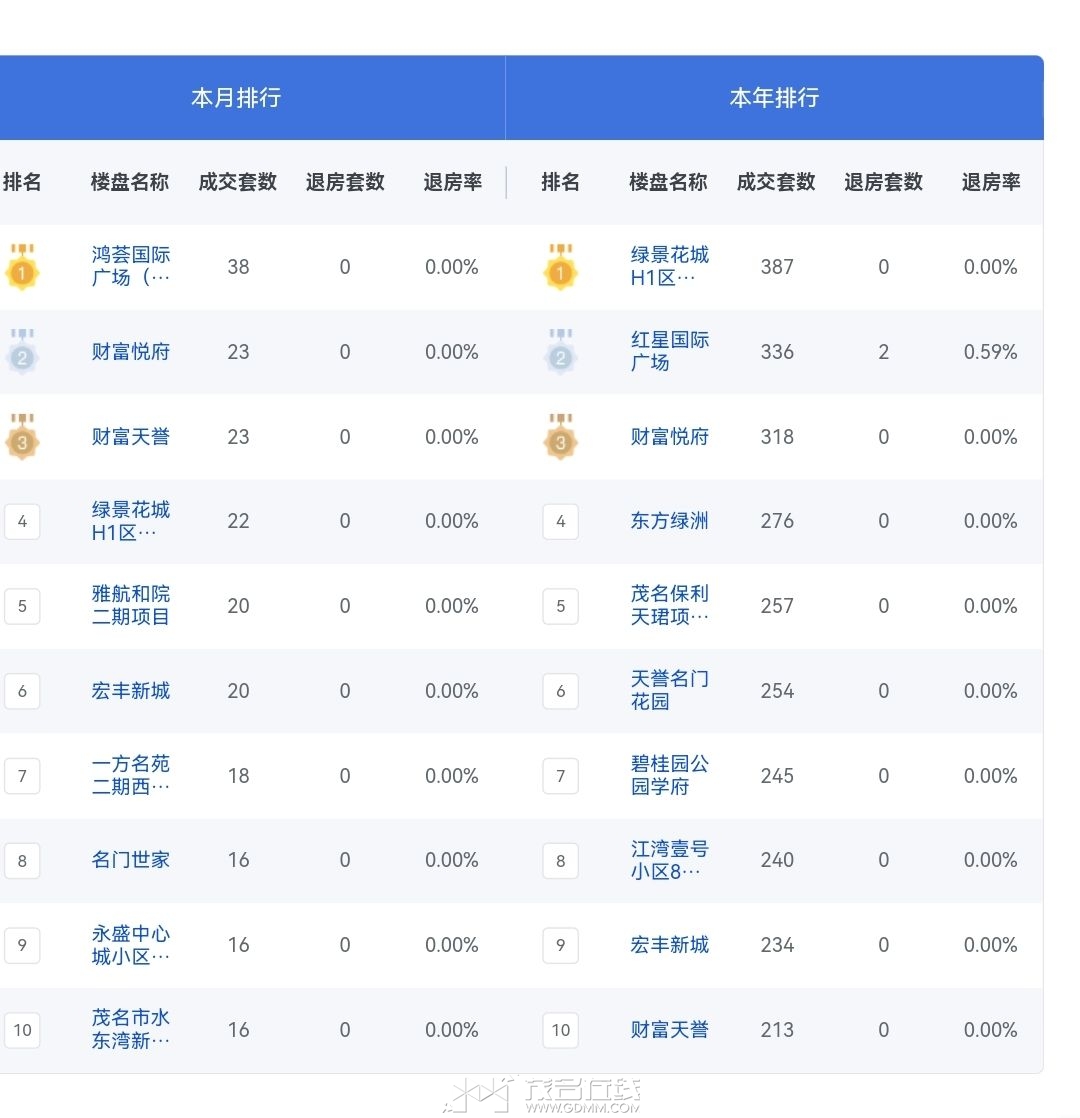Open 红星国际广场 property link
The image size is (1080, 1118).
(x=669, y=352)
